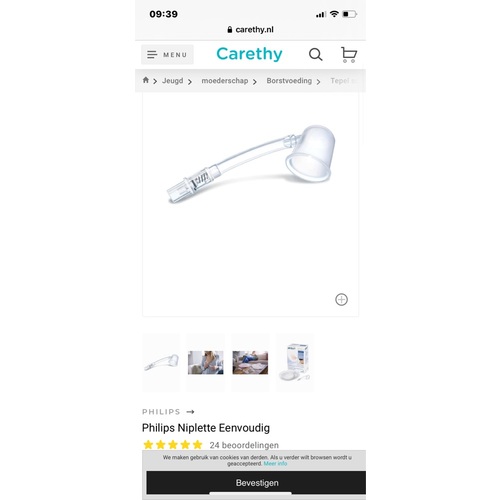
Task: Click the arrow next to PHILIPS
Action: (190, 412)
